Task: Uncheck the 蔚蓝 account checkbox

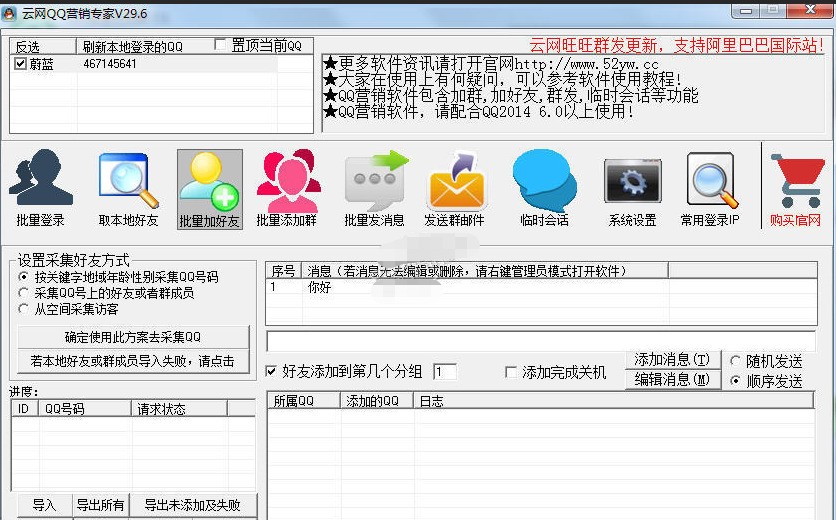Action: (20, 63)
